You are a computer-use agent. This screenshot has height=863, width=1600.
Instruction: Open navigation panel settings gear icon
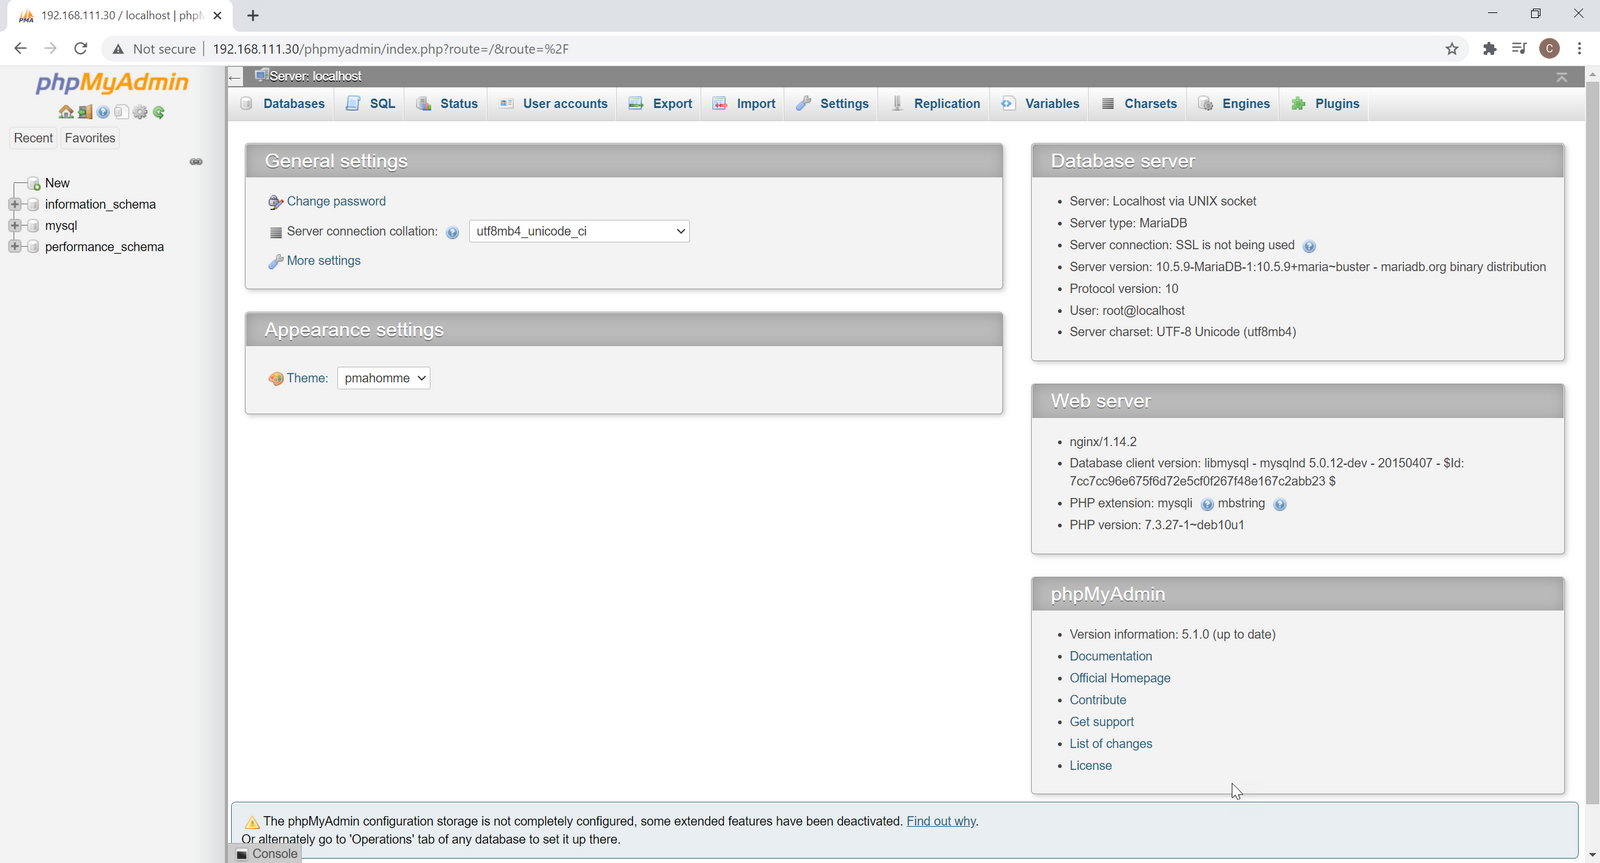pos(140,112)
